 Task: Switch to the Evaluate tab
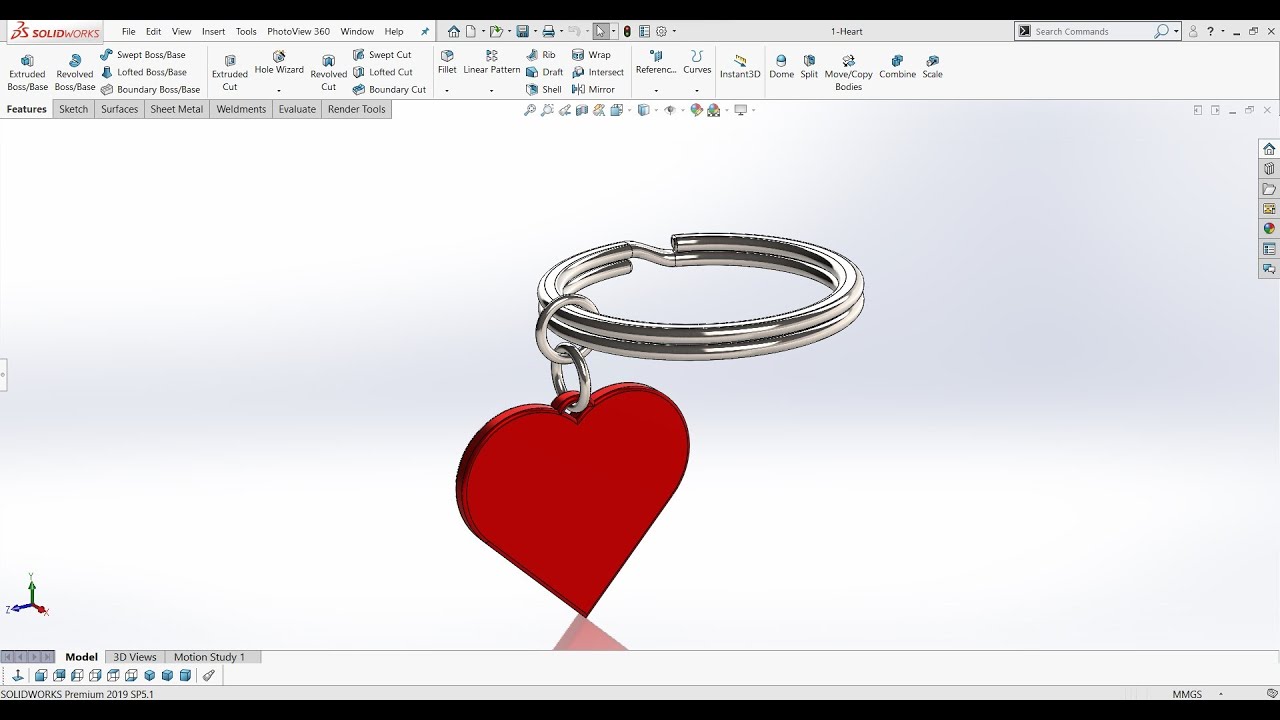(x=297, y=109)
